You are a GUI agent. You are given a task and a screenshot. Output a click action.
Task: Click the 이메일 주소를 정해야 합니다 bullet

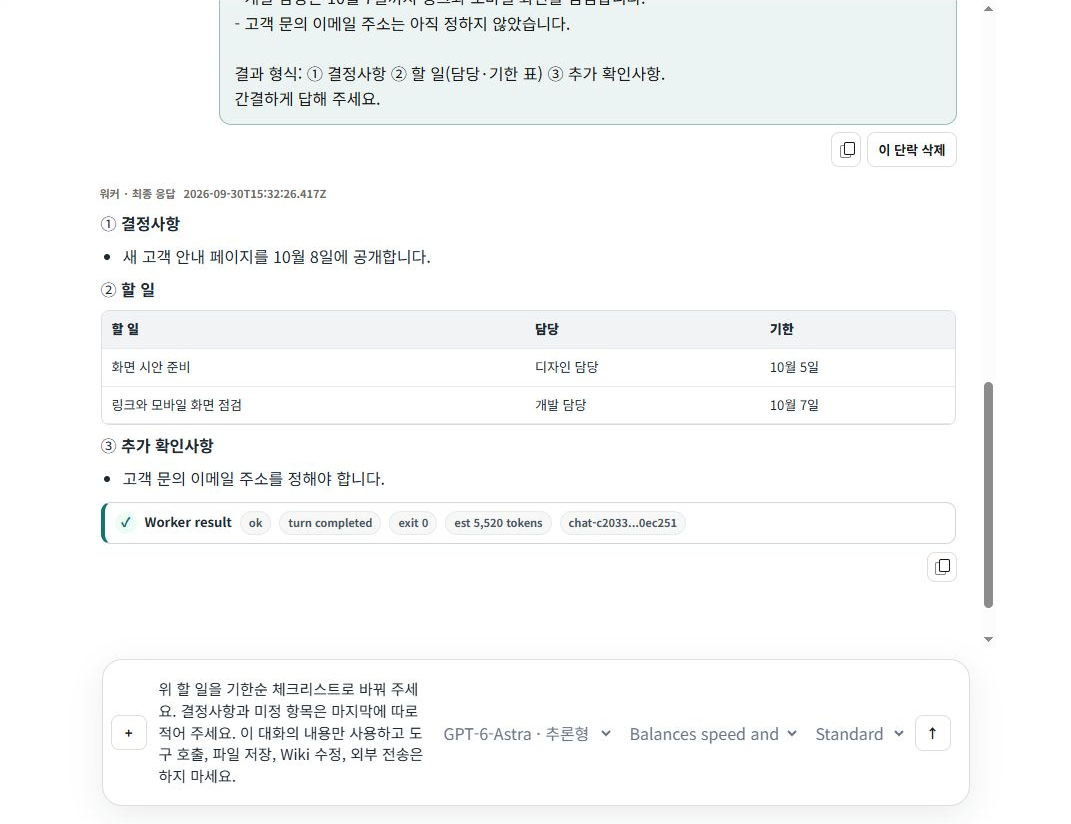tap(253, 479)
